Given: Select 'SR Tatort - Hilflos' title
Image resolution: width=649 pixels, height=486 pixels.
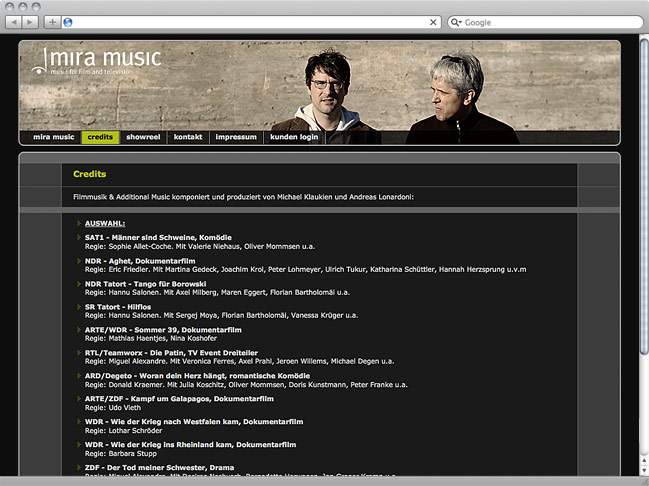Looking at the screenshot, I should pos(118,307).
